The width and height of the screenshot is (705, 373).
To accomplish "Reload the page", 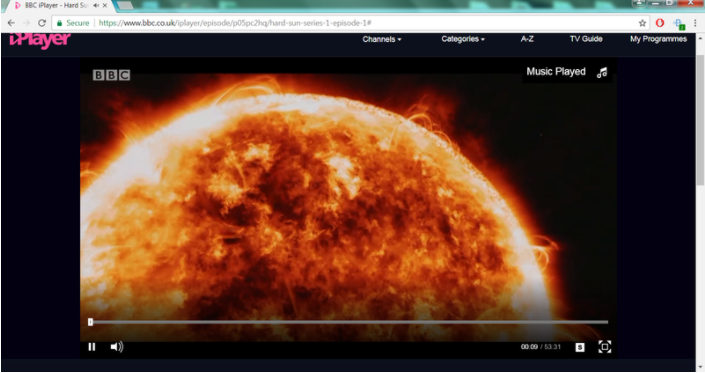I will tap(42, 23).
